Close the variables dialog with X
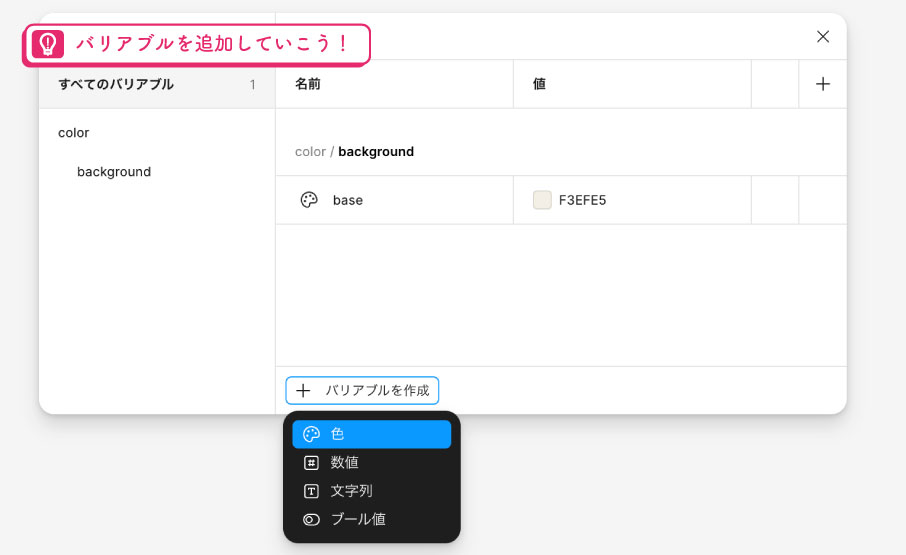The width and height of the screenshot is (906, 555). (x=823, y=36)
